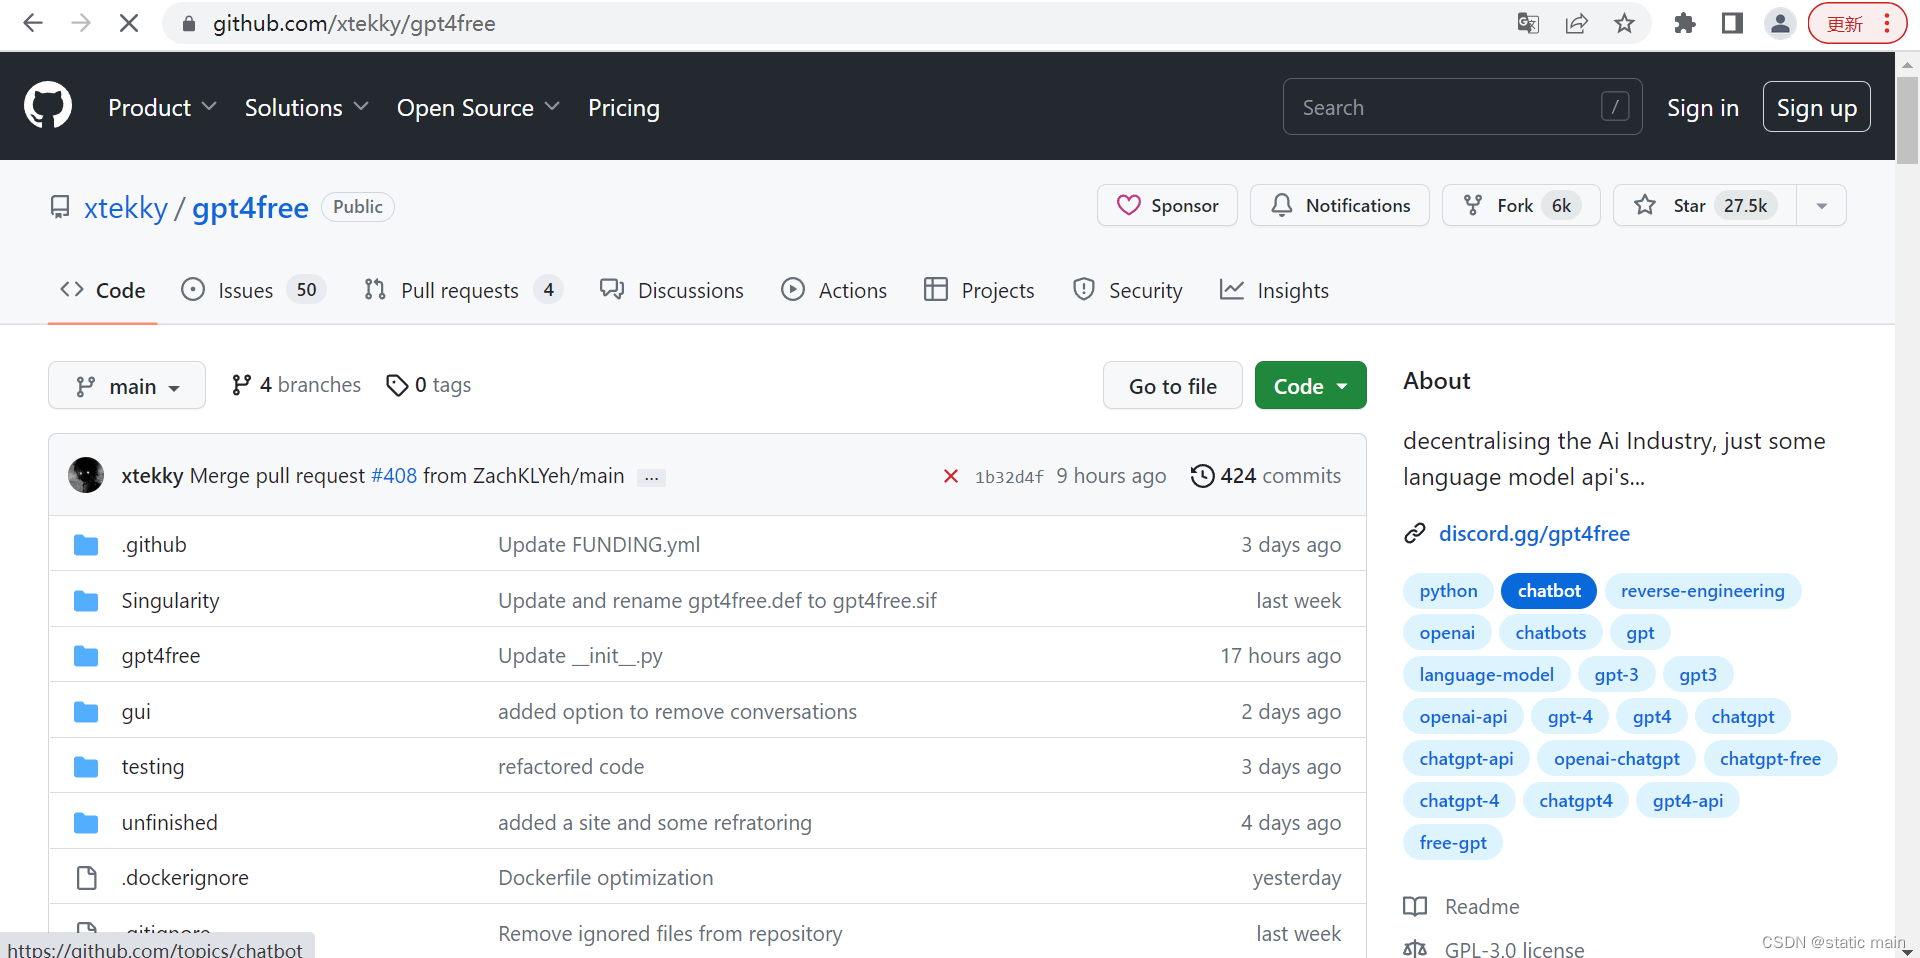
Task: Open the Pricing link
Action: (624, 107)
